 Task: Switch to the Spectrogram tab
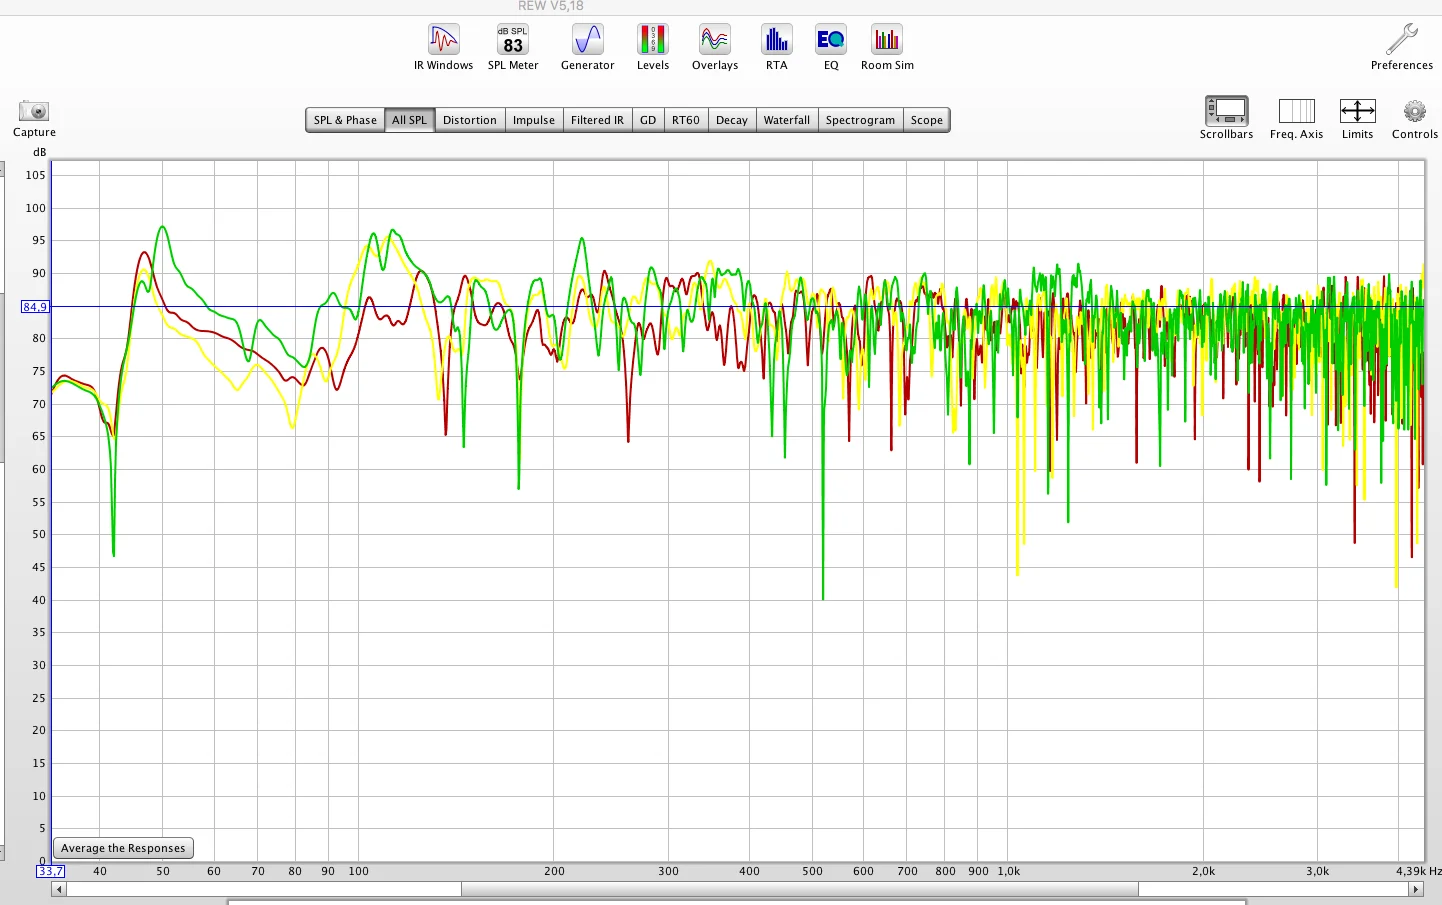point(861,120)
